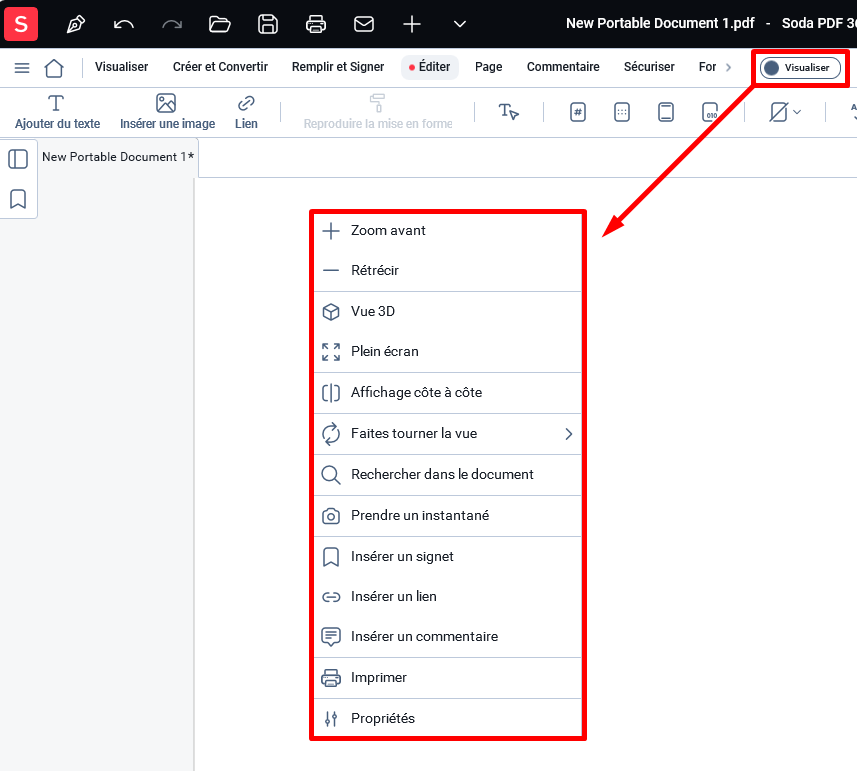The height and width of the screenshot is (771, 857).
Task: Click the header and footer page icon
Action: (666, 112)
